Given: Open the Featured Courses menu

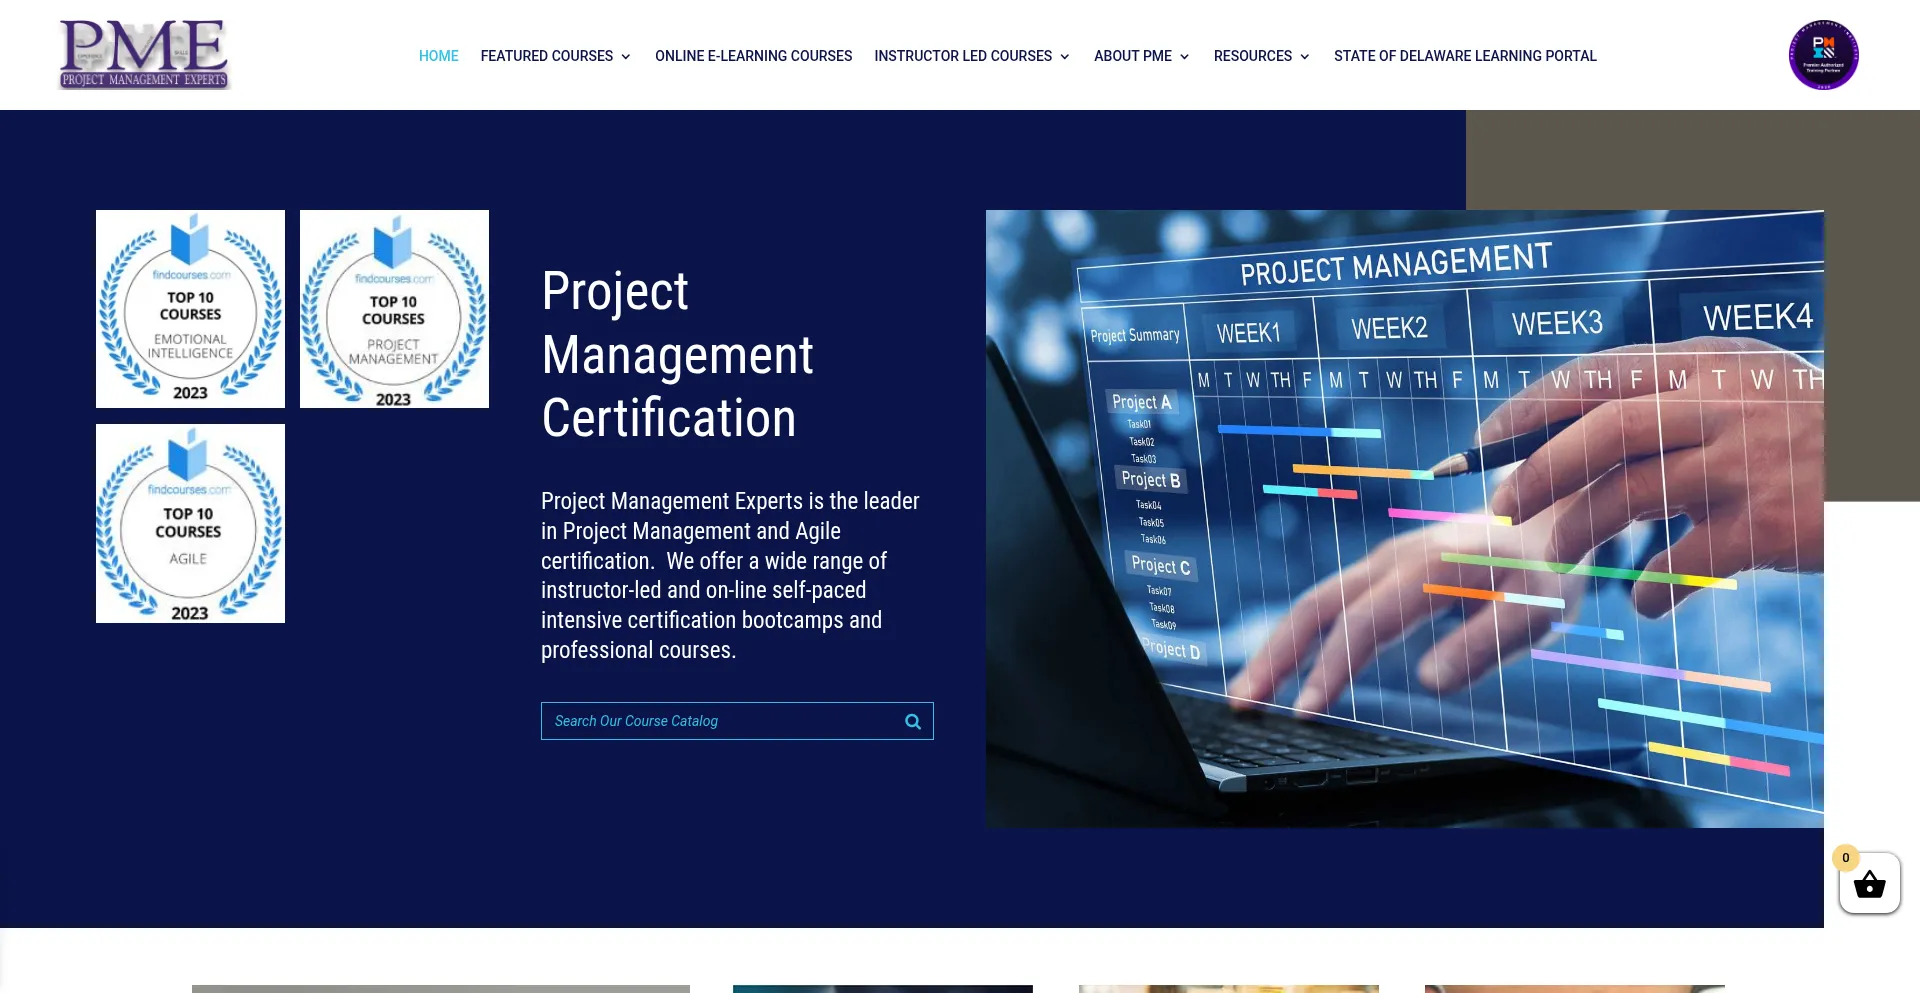Looking at the screenshot, I should coord(546,56).
